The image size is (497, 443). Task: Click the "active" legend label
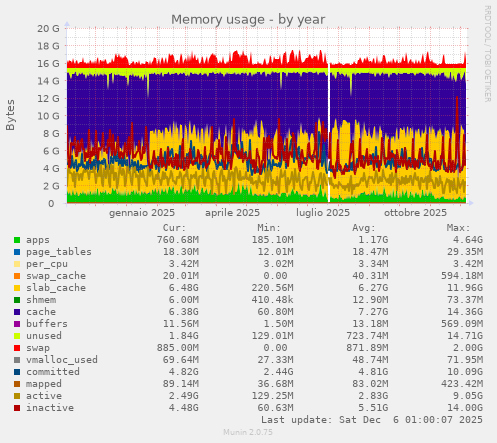(44, 396)
